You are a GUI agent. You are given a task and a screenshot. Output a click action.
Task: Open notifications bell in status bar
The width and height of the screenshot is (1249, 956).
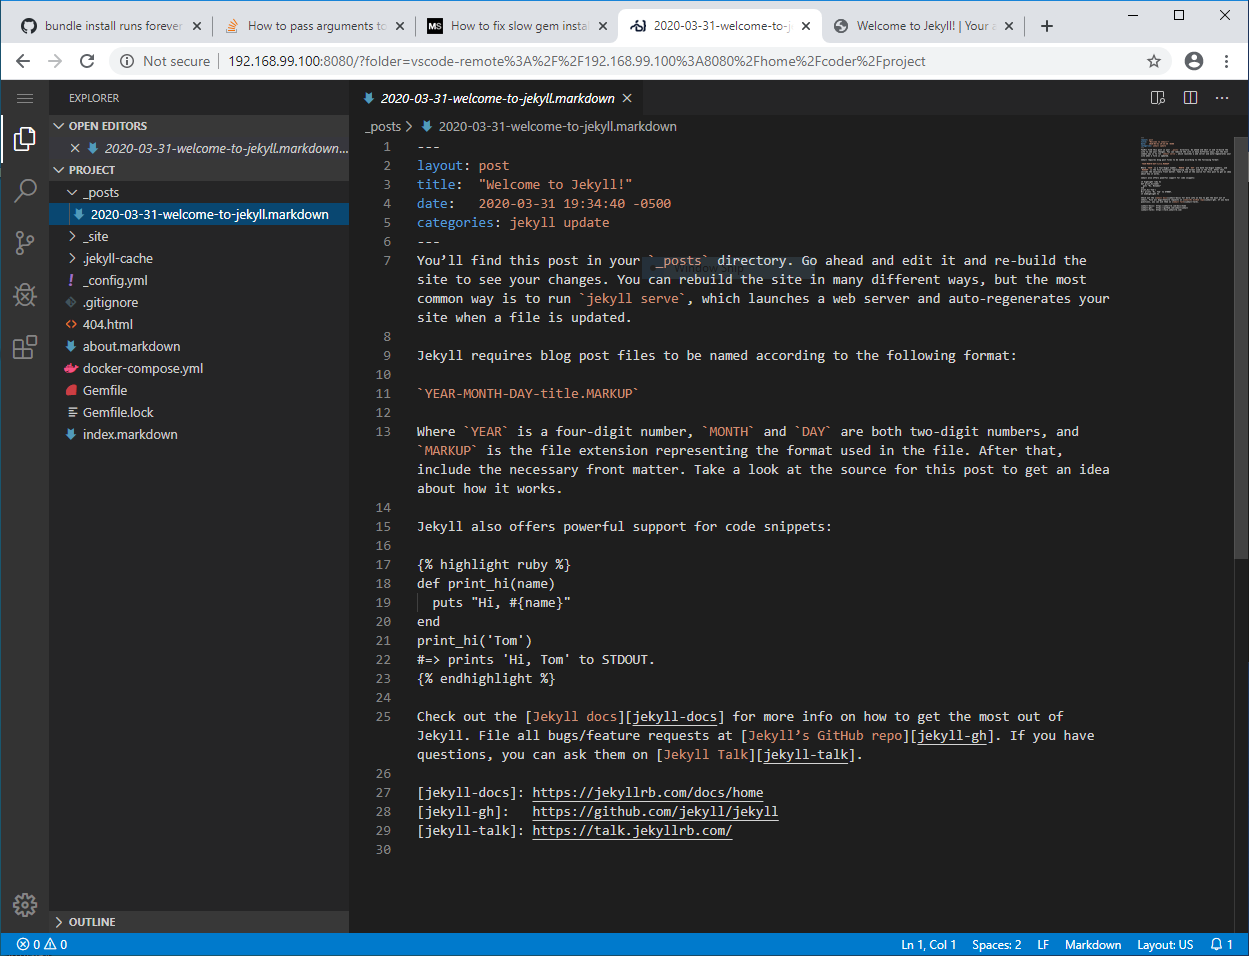click(x=1221, y=944)
